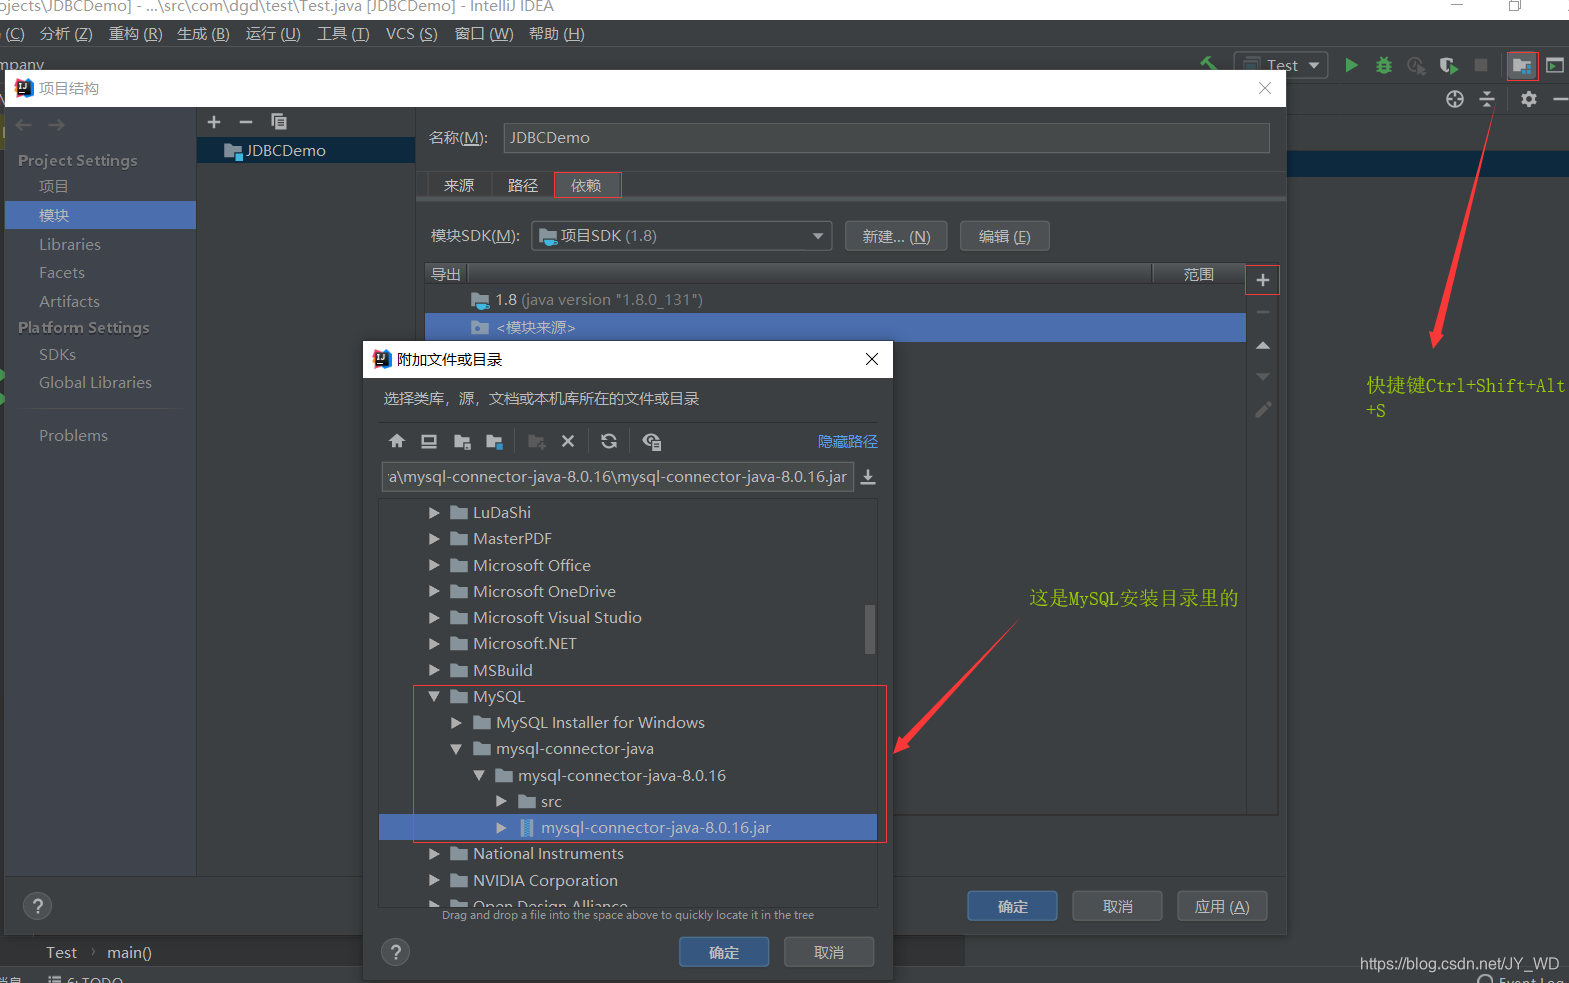This screenshot has width=1569, height=983.
Task: Move dependency up with arrow icon
Action: point(1263,345)
